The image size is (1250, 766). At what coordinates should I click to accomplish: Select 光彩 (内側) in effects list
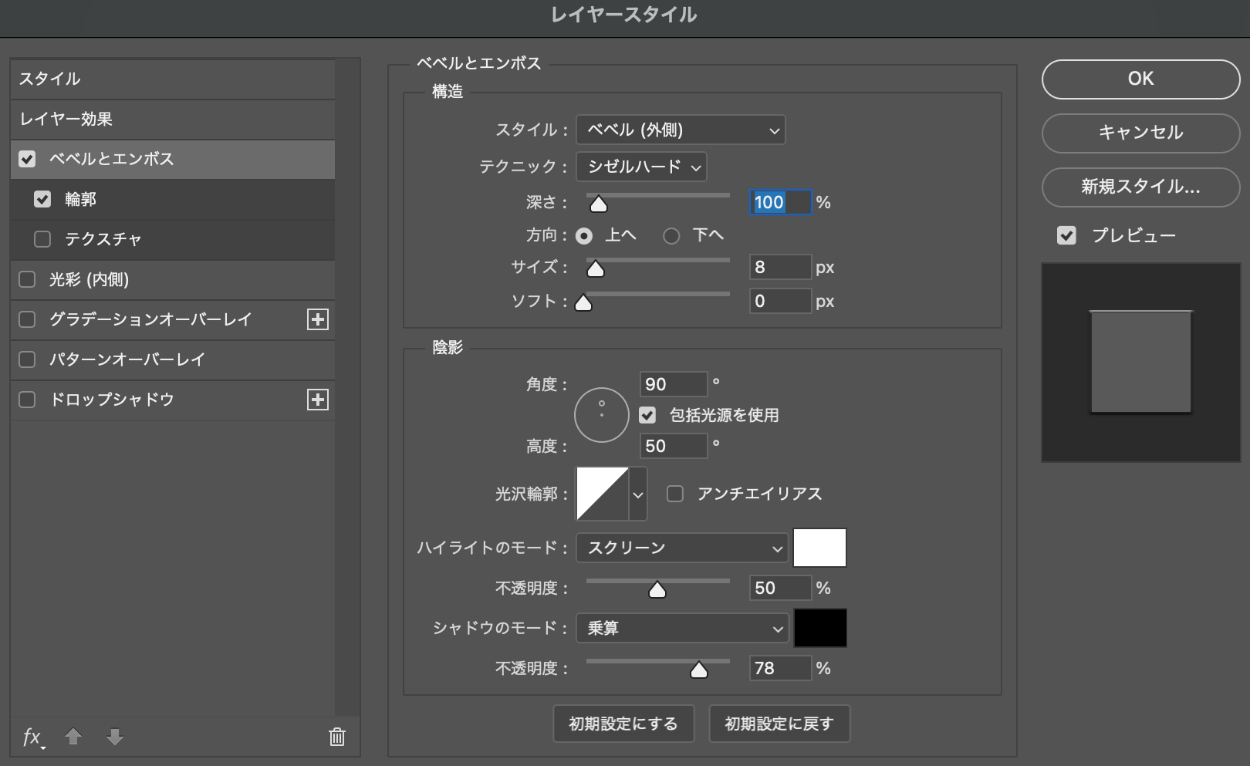coord(89,279)
